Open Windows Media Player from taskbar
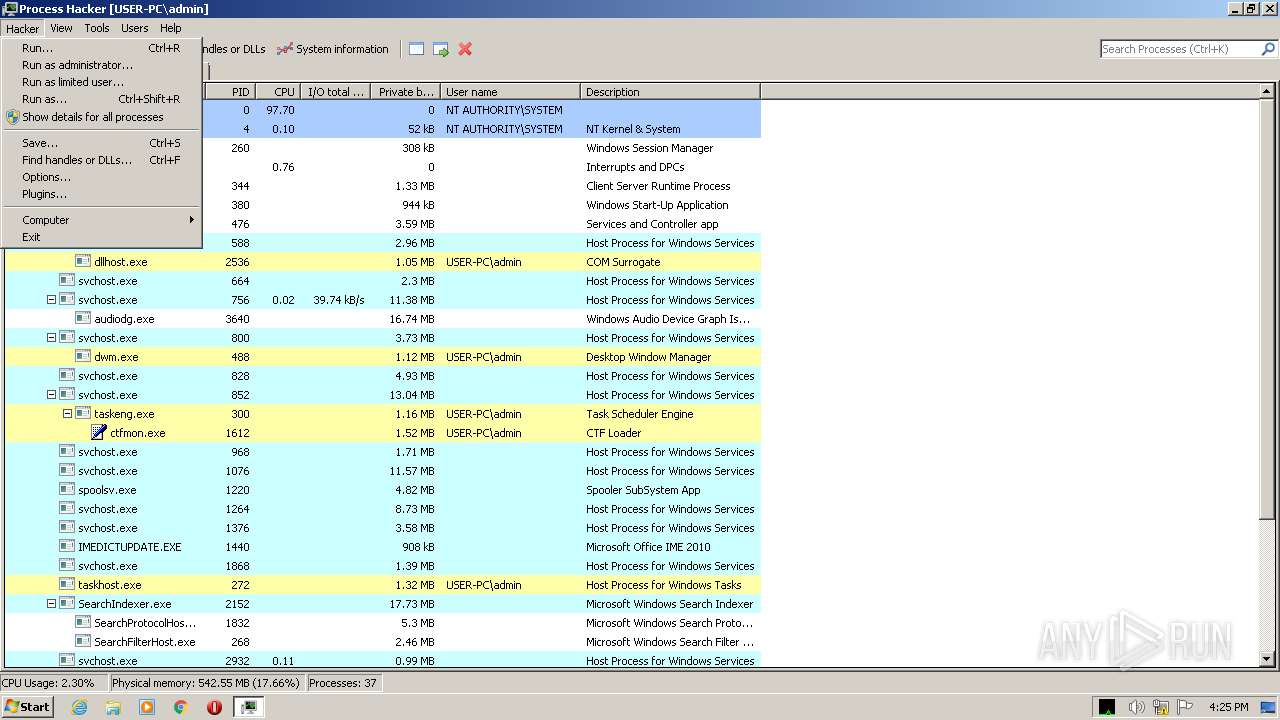1280x720 pixels. coord(147,707)
